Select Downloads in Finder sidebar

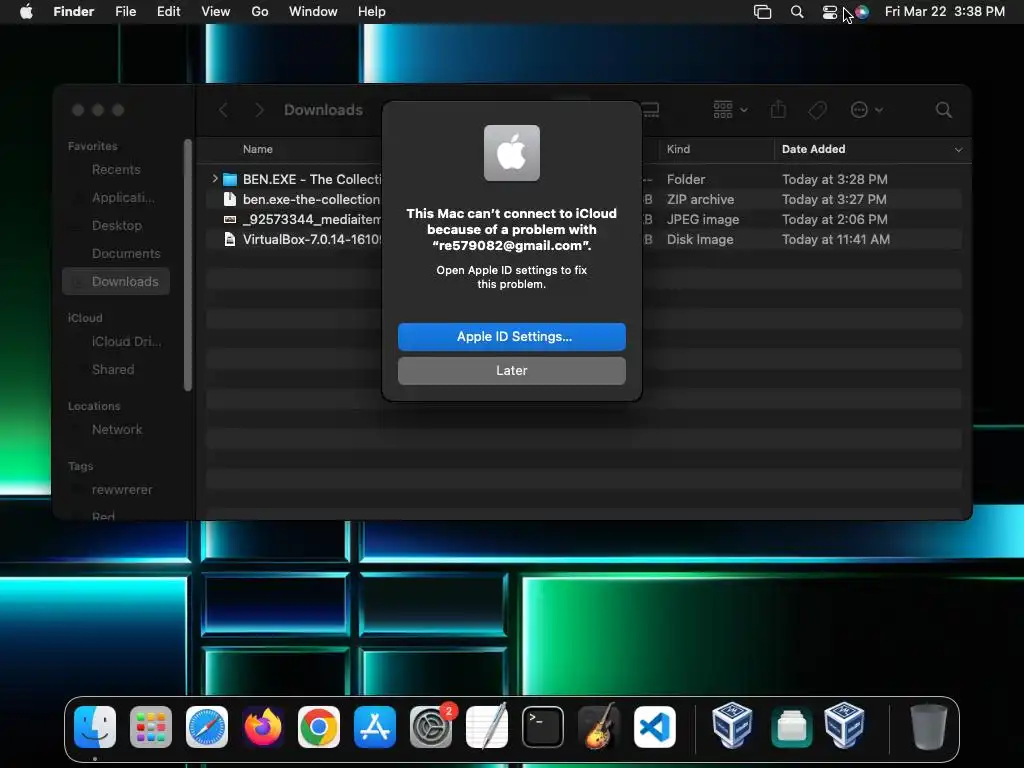(116, 281)
